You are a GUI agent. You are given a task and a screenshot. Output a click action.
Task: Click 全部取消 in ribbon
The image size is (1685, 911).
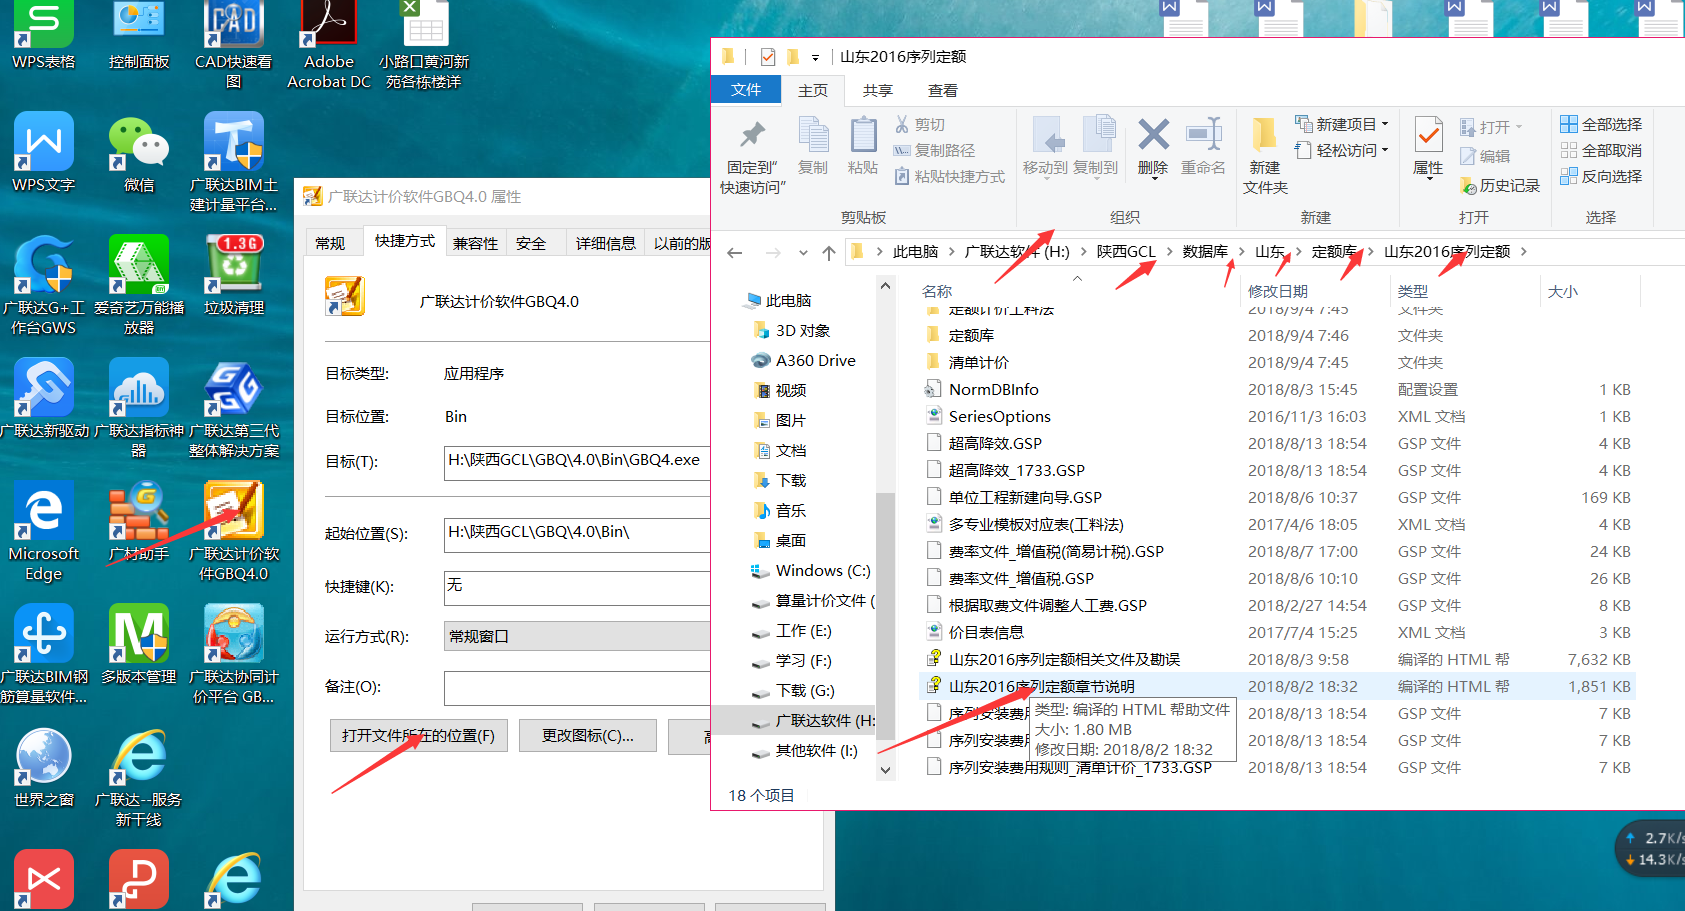pyautogui.click(x=1601, y=150)
